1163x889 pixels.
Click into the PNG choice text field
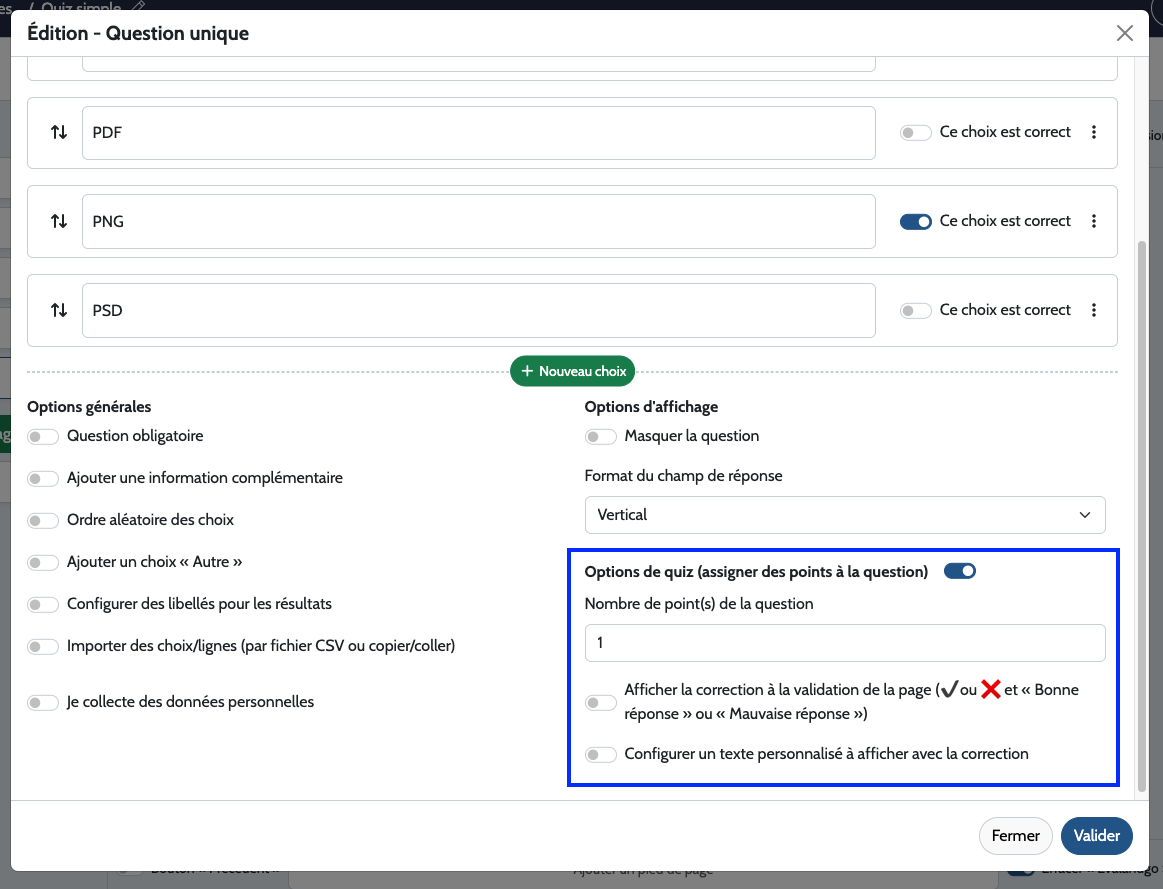(478, 222)
